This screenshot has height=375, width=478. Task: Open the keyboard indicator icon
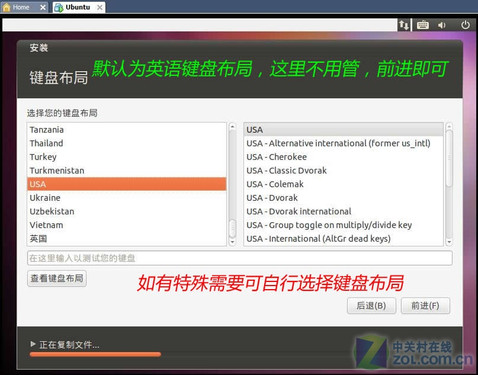(x=423, y=25)
